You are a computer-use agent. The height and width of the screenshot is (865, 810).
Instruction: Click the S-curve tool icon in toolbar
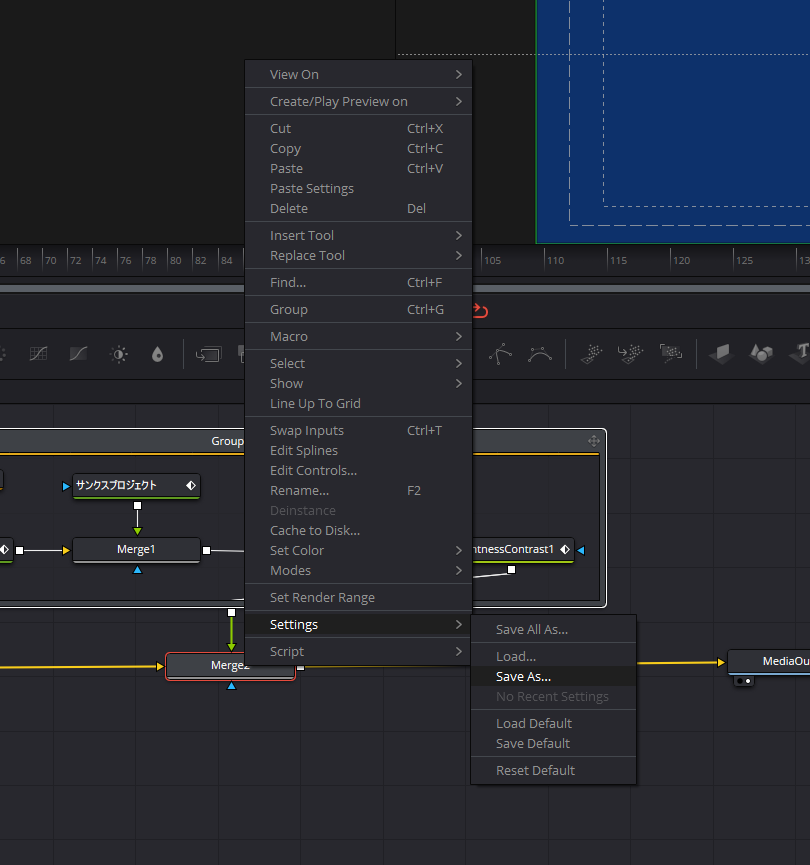pyautogui.click(x=78, y=354)
